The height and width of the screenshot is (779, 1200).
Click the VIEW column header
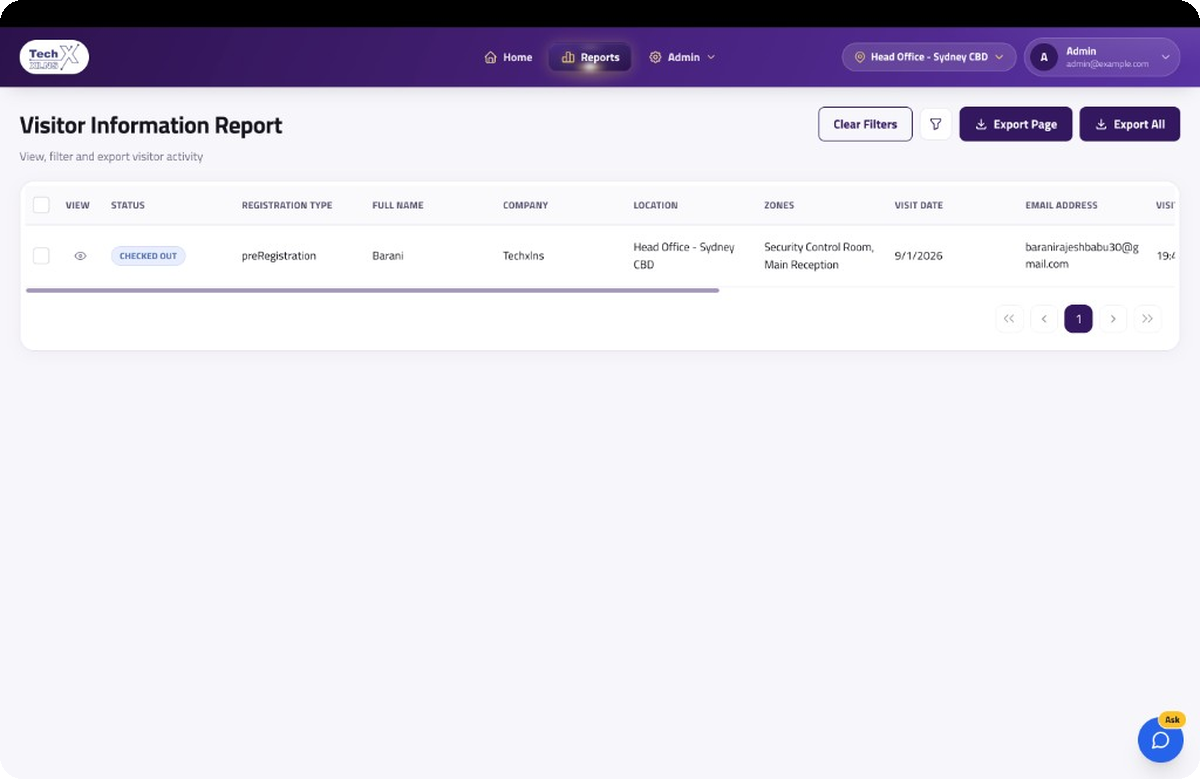click(78, 205)
